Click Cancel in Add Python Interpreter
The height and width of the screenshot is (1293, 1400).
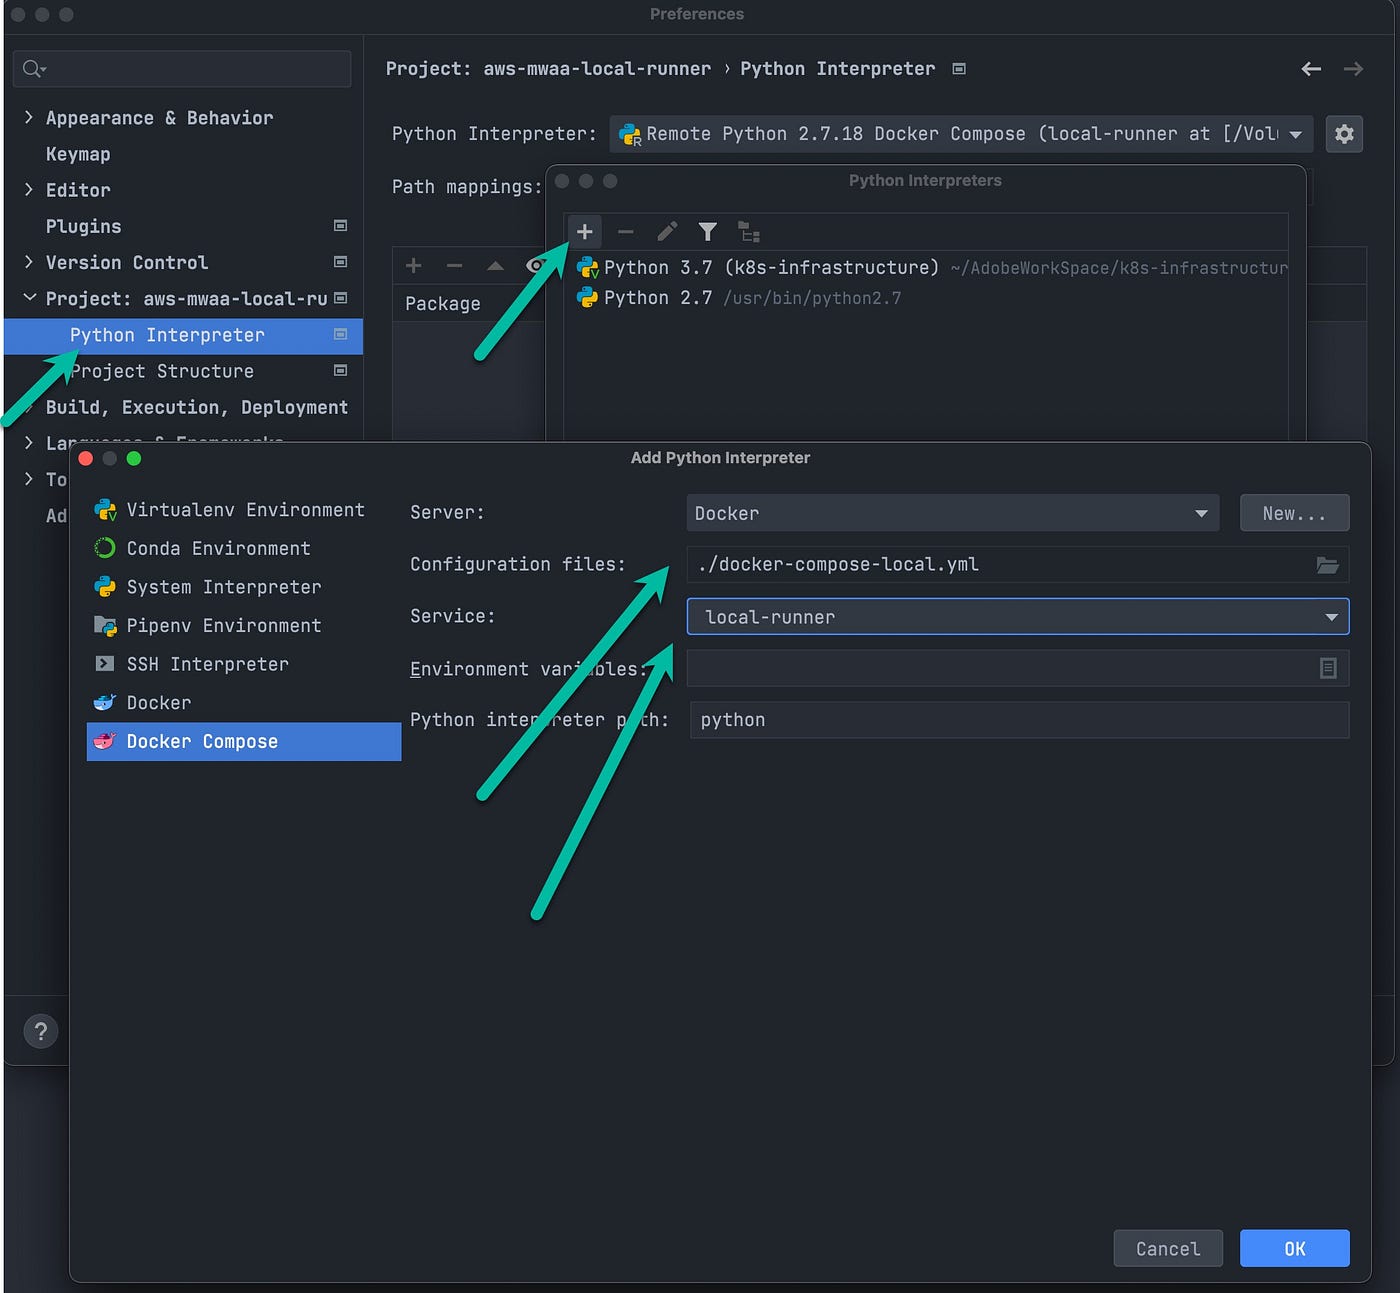tap(1168, 1249)
